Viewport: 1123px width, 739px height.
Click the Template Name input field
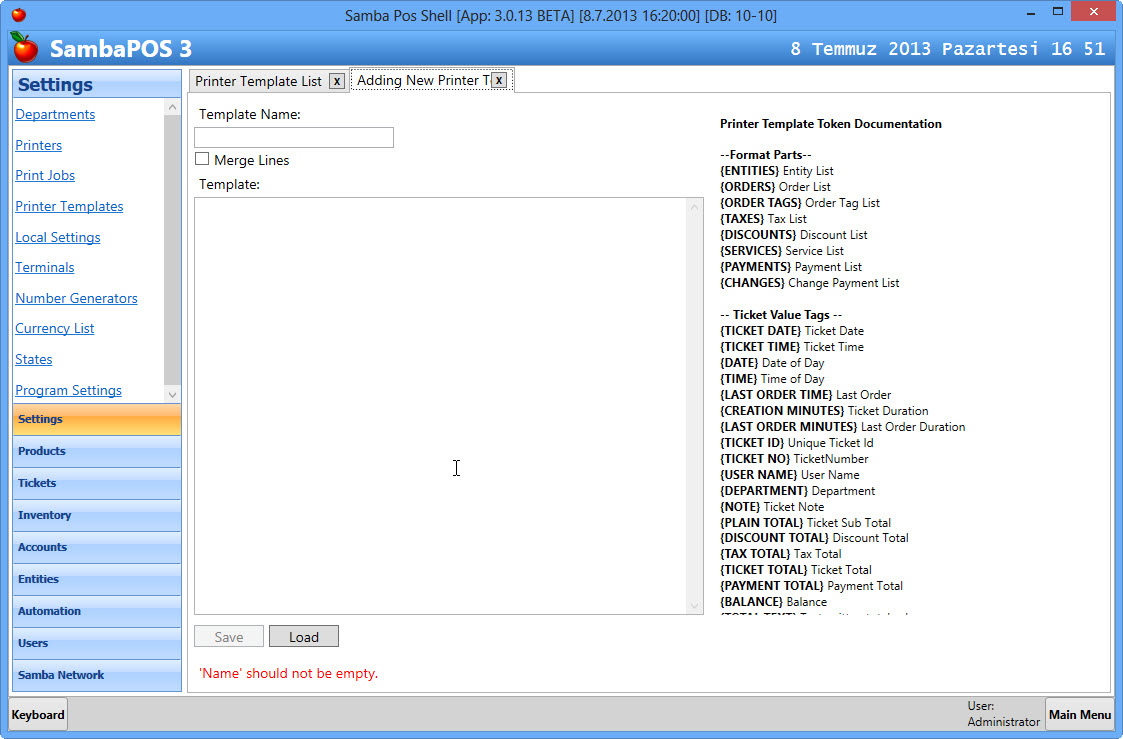[x=294, y=138]
